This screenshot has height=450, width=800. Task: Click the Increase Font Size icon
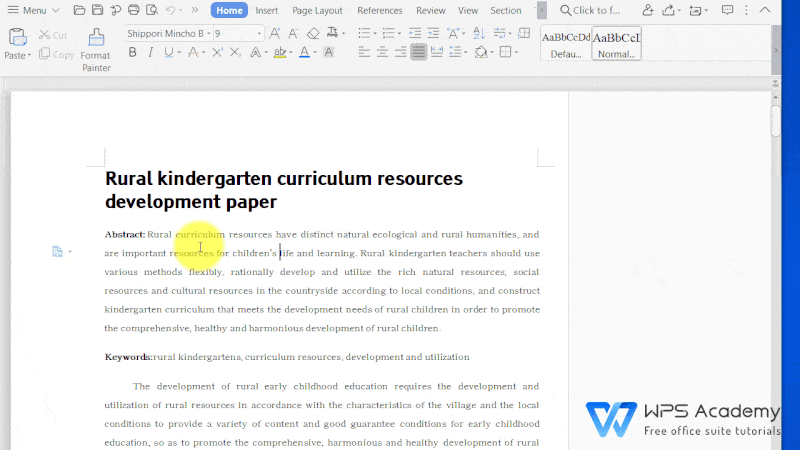pyautogui.click(x=276, y=33)
